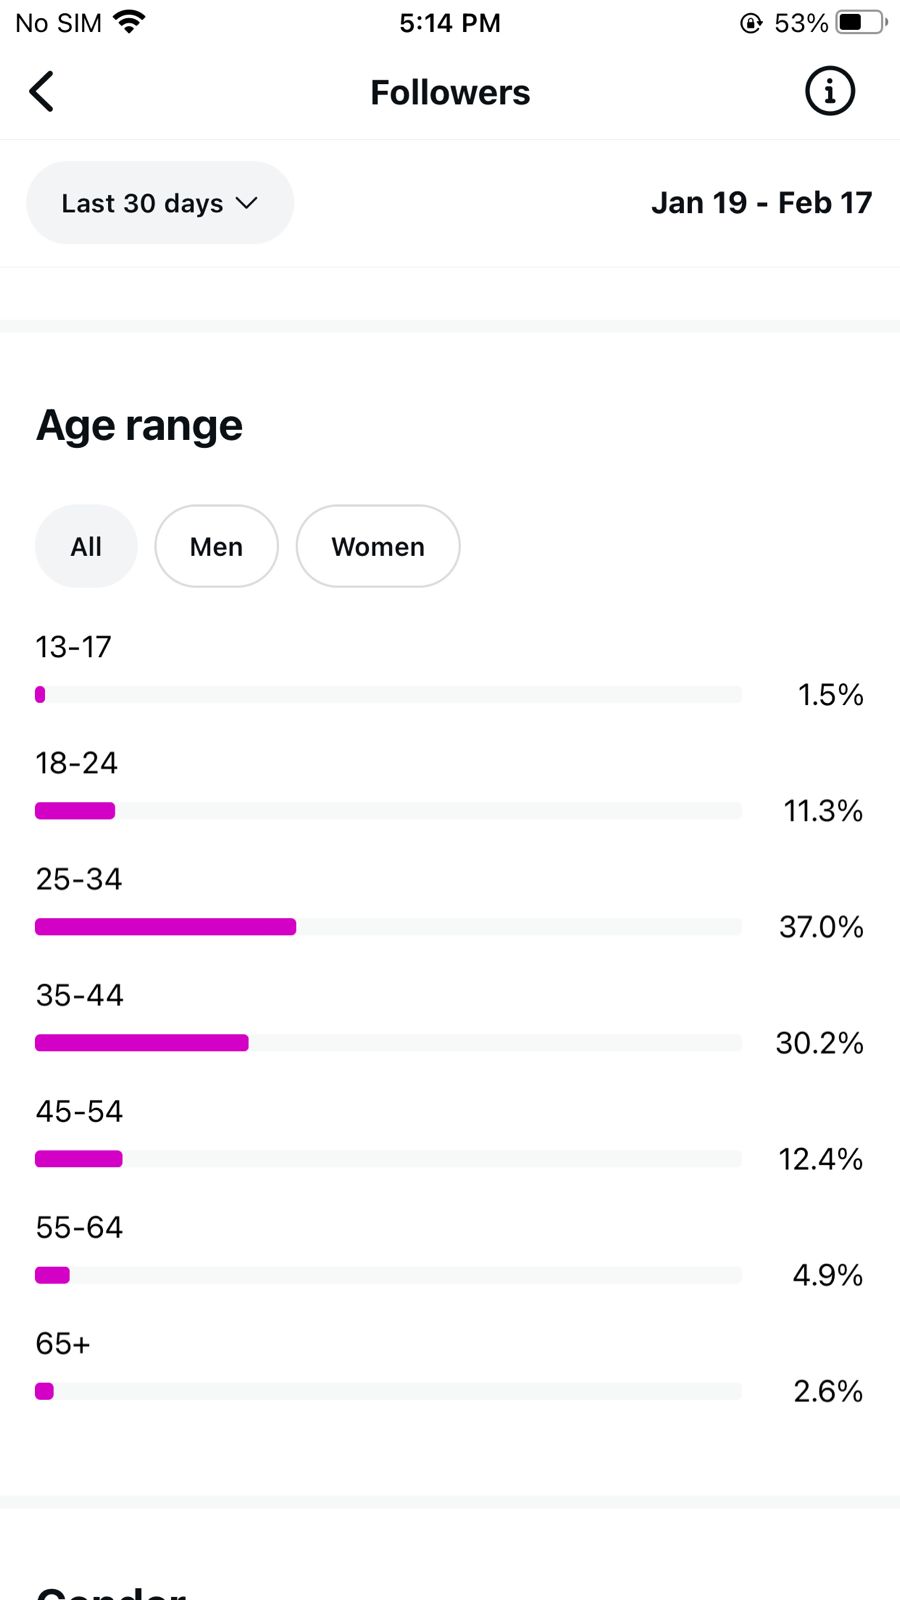
Task: Tap the Jan 19 - Feb 17 date range
Action: [761, 203]
